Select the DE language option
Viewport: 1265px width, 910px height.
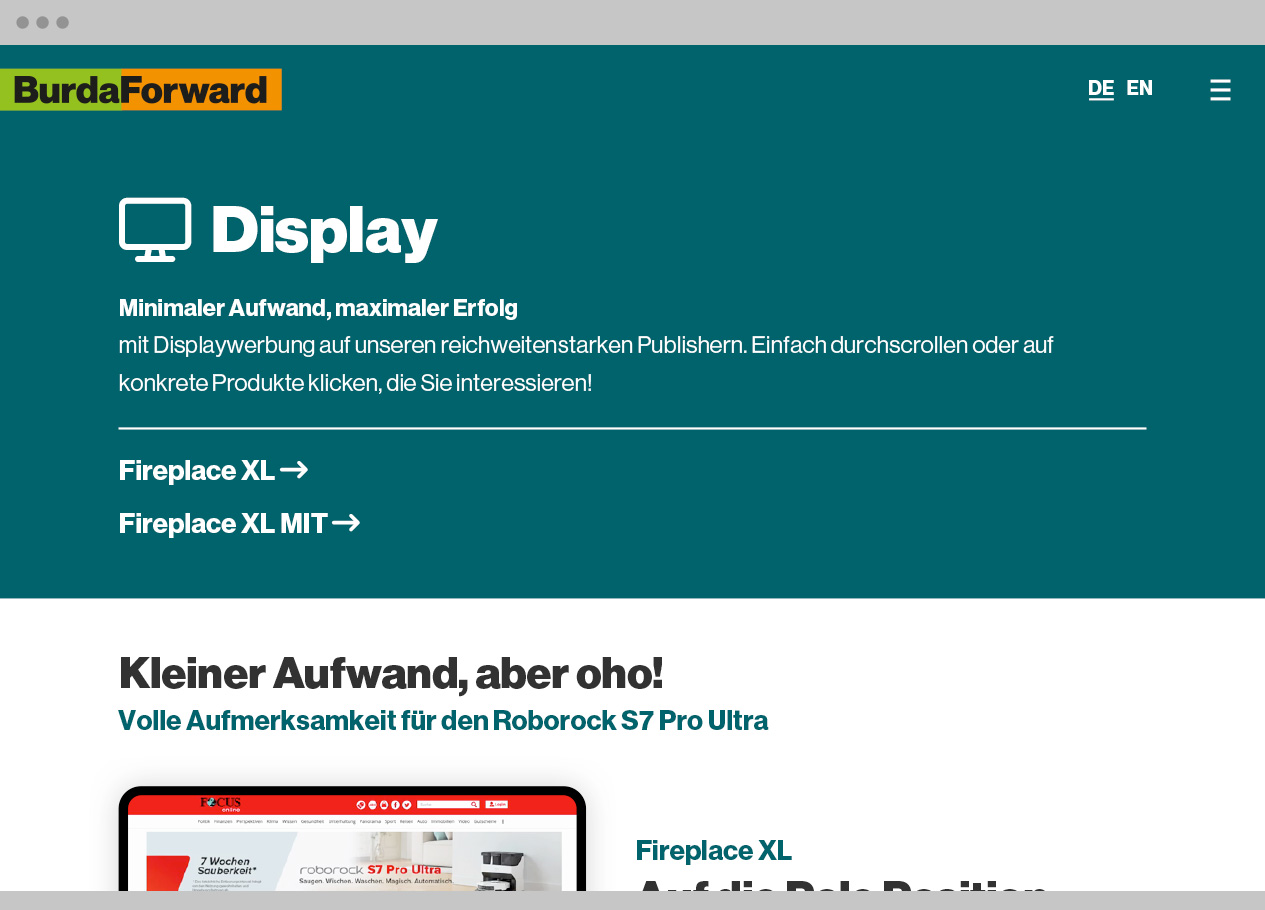click(x=1100, y=88)
